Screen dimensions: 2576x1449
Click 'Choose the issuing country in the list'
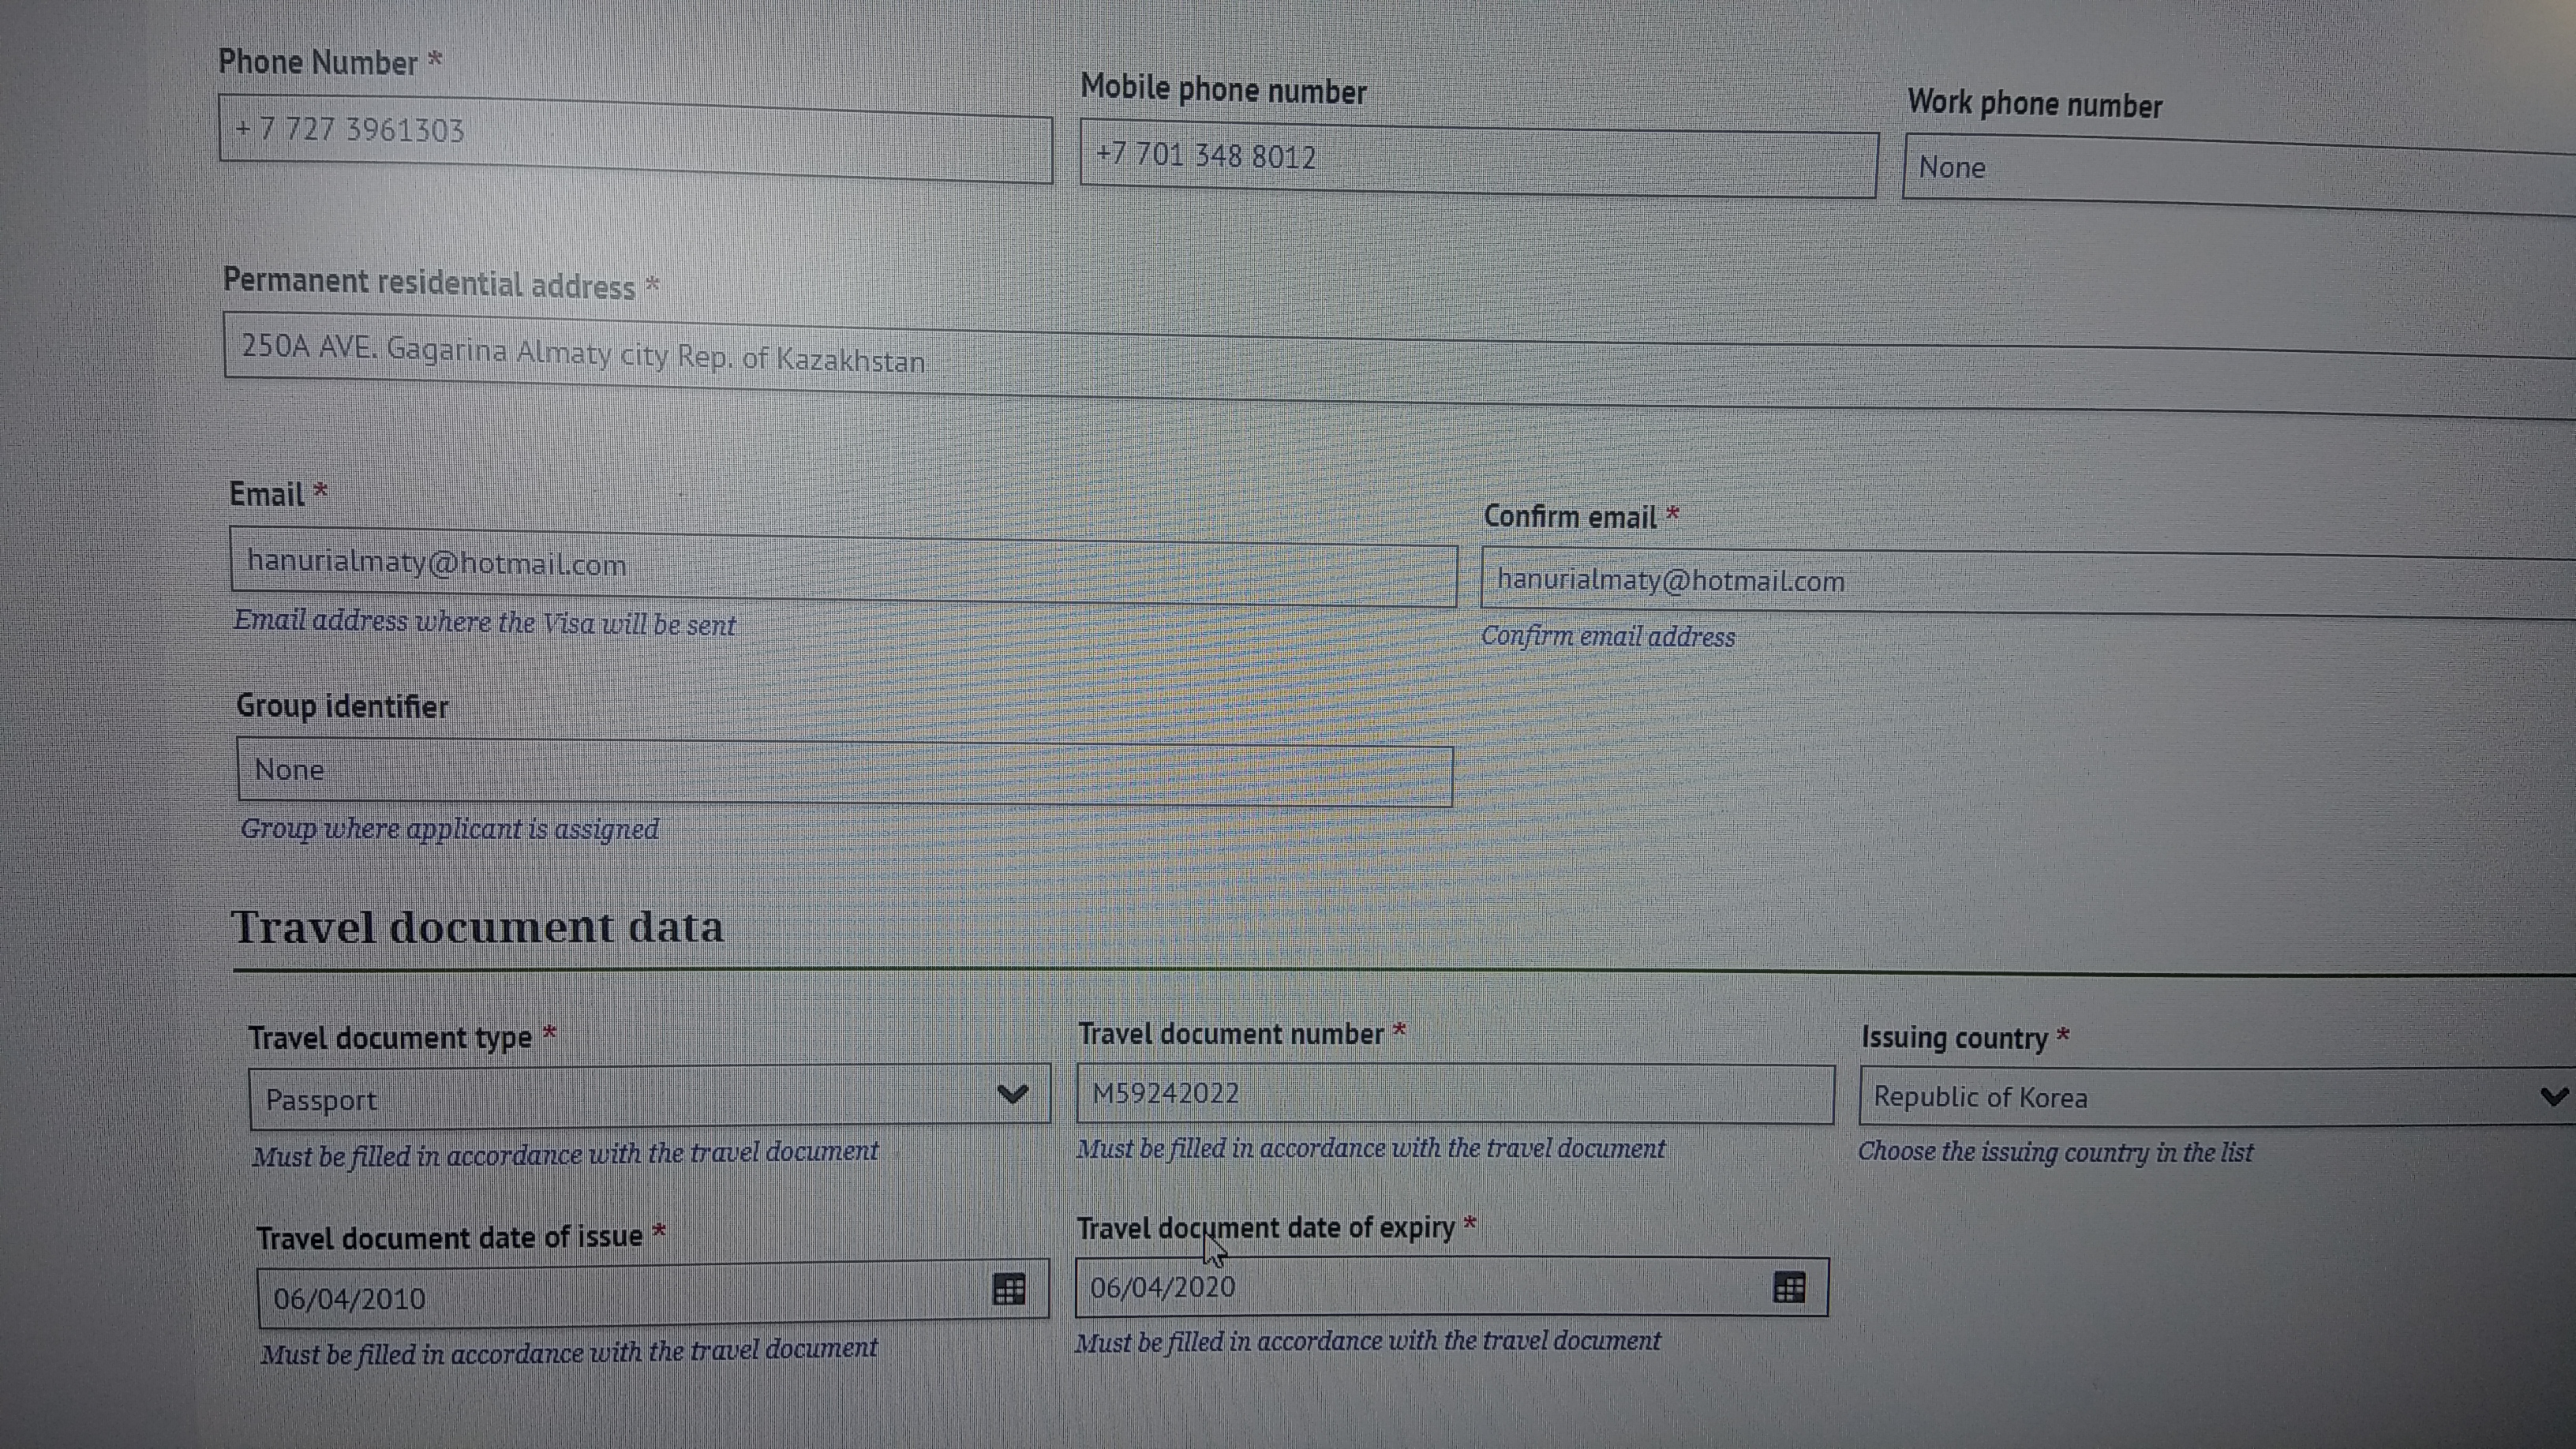(x=2055, y=1152)
